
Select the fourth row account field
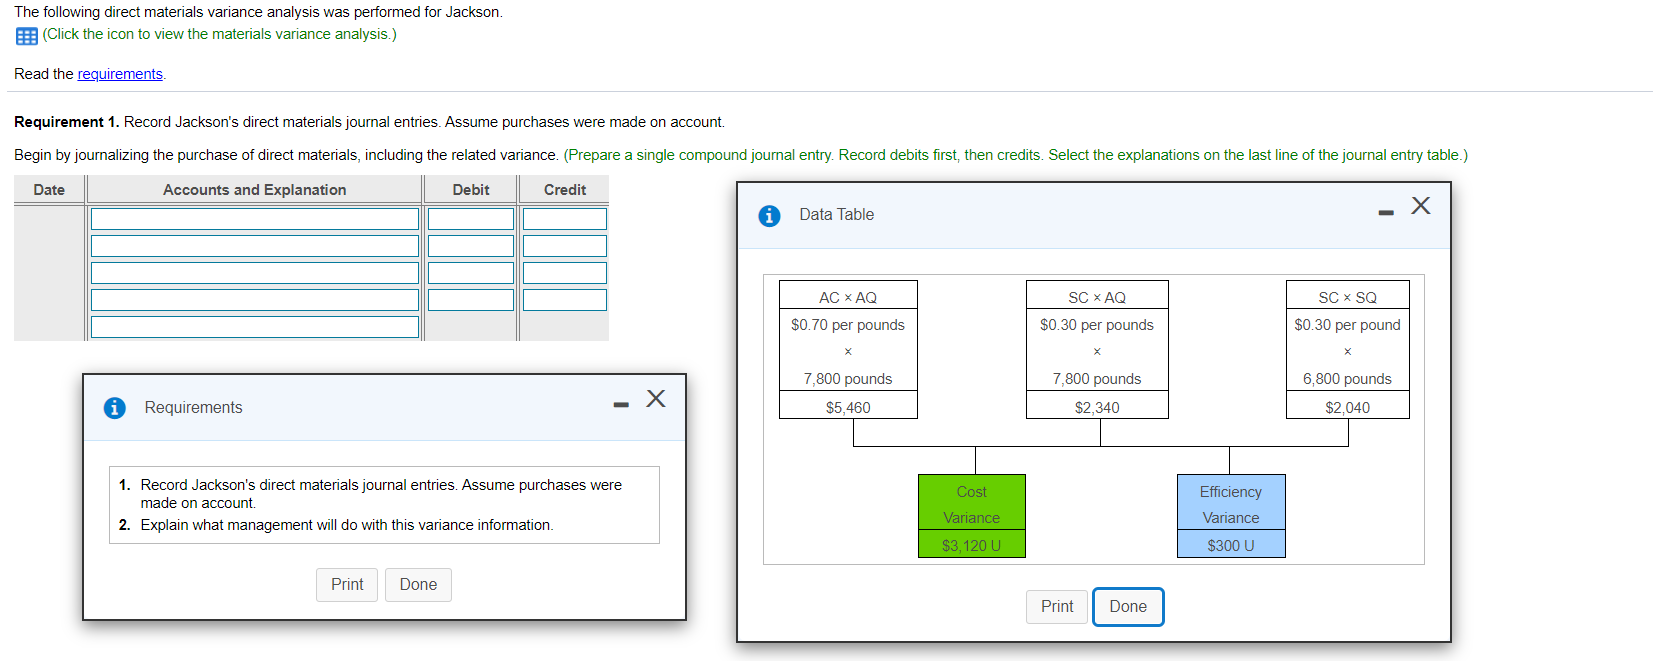[255, 300]
